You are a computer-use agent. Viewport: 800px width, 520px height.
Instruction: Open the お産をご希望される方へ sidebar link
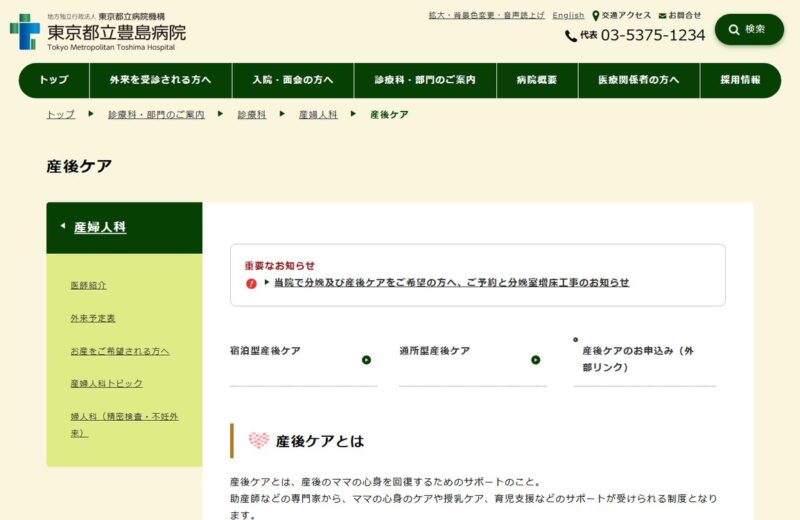click(x=120, y=351)
